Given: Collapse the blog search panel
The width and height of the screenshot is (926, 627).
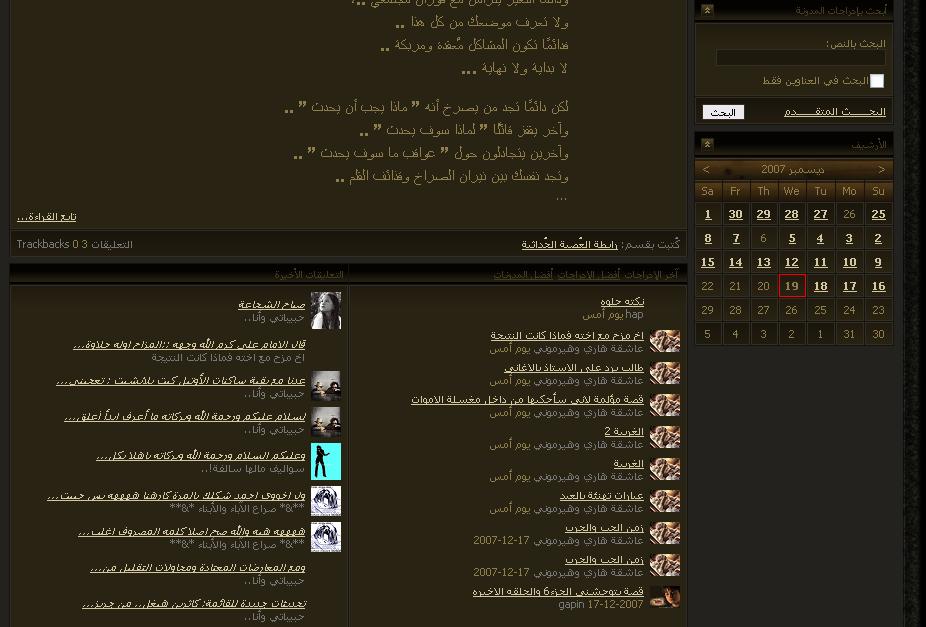Looking at the screenshot, I should (707, 10).
